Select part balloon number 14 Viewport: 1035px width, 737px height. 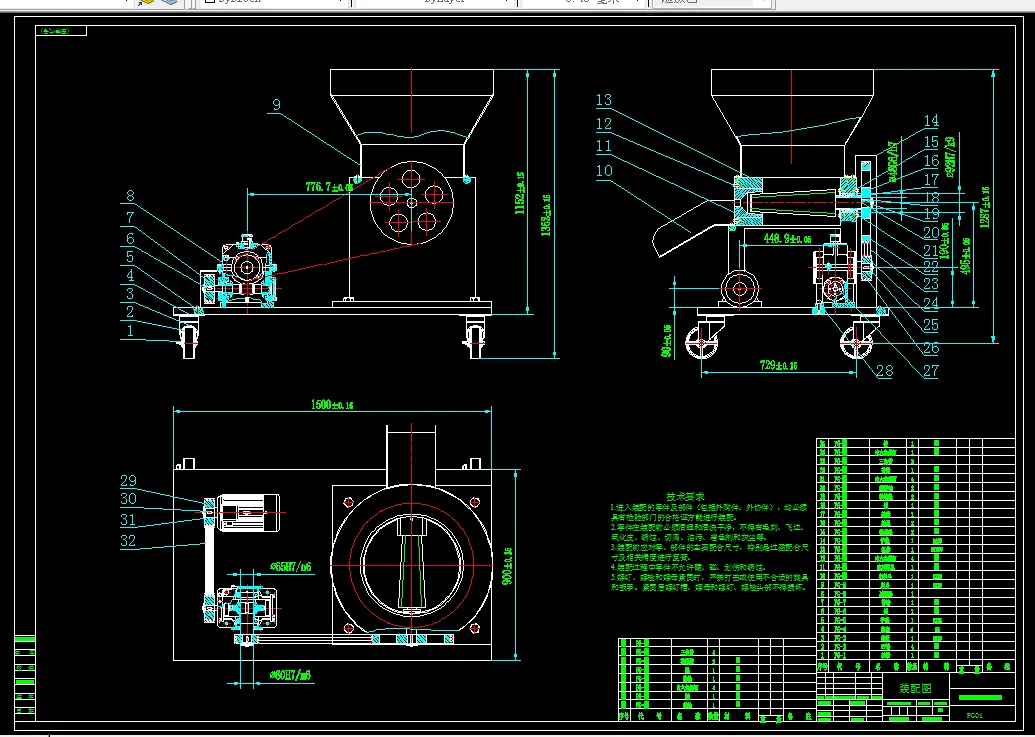click(931, 121)
